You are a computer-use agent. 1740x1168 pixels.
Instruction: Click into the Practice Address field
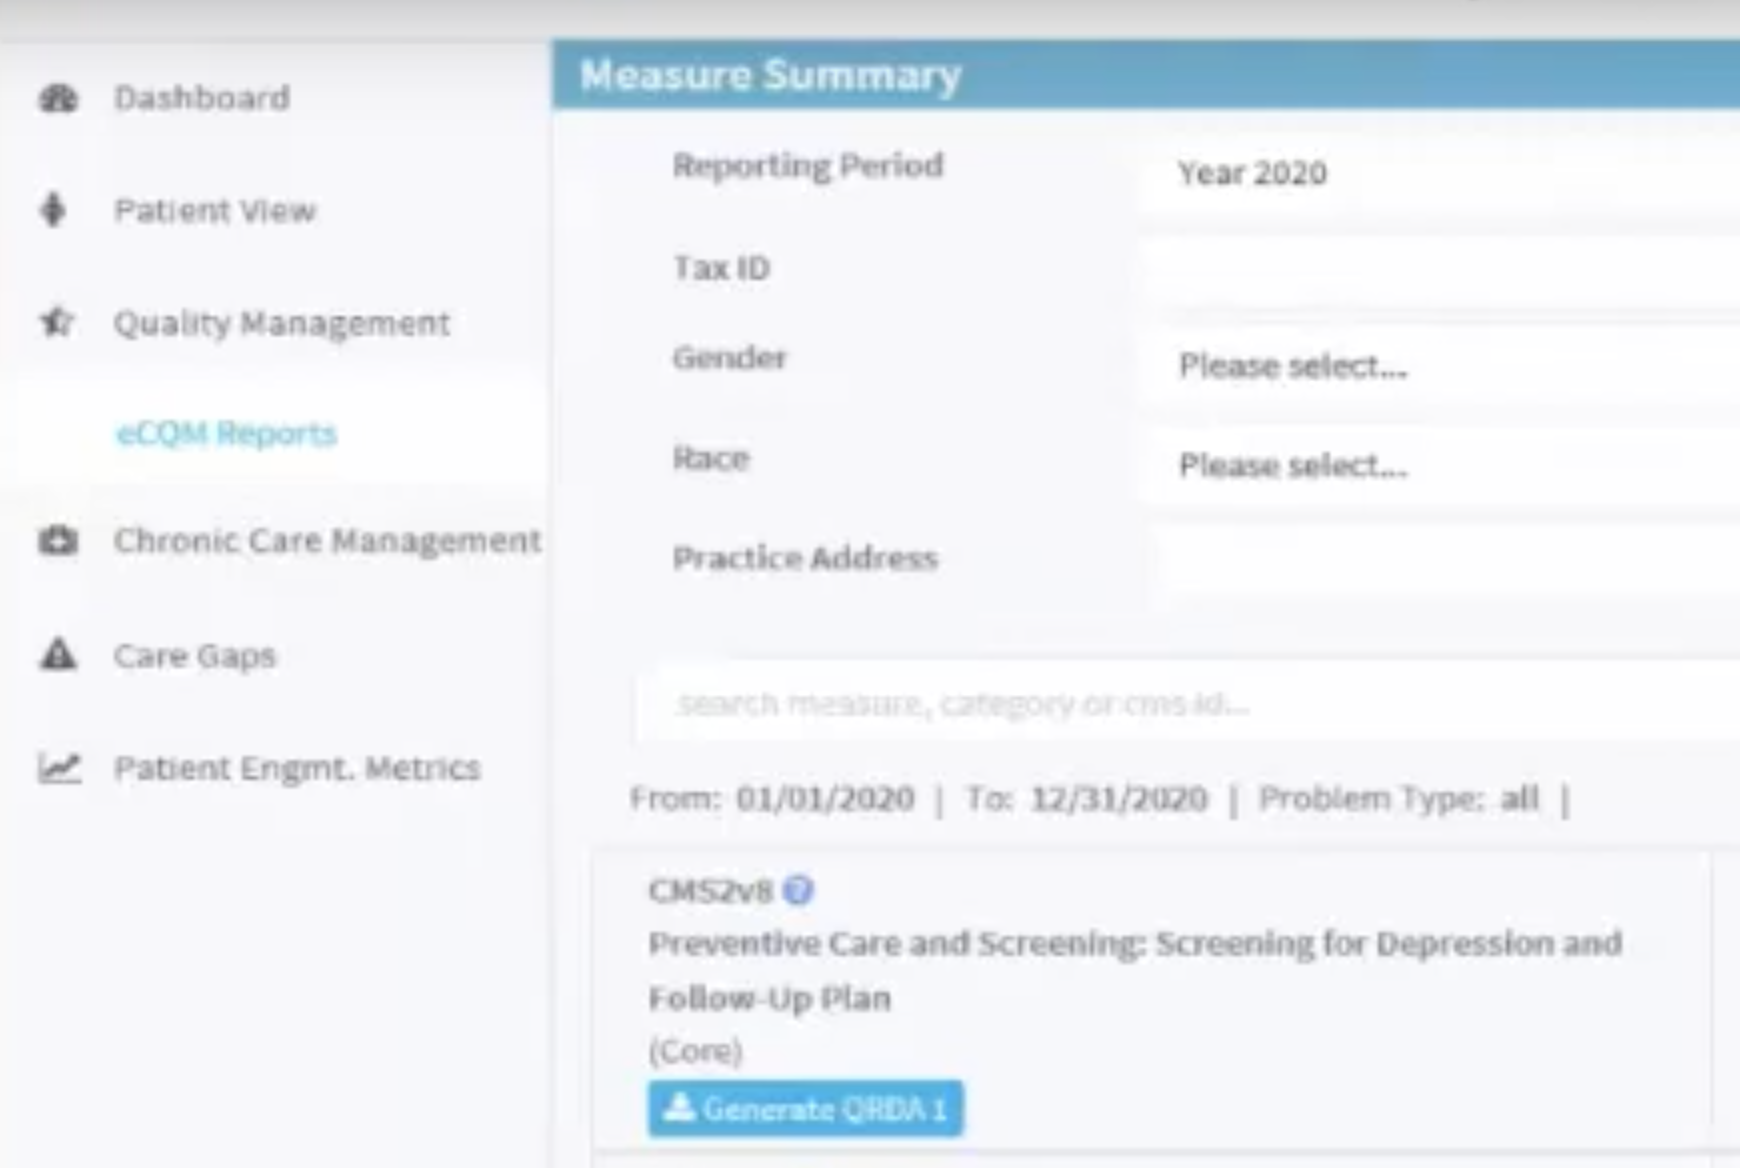1440,558
